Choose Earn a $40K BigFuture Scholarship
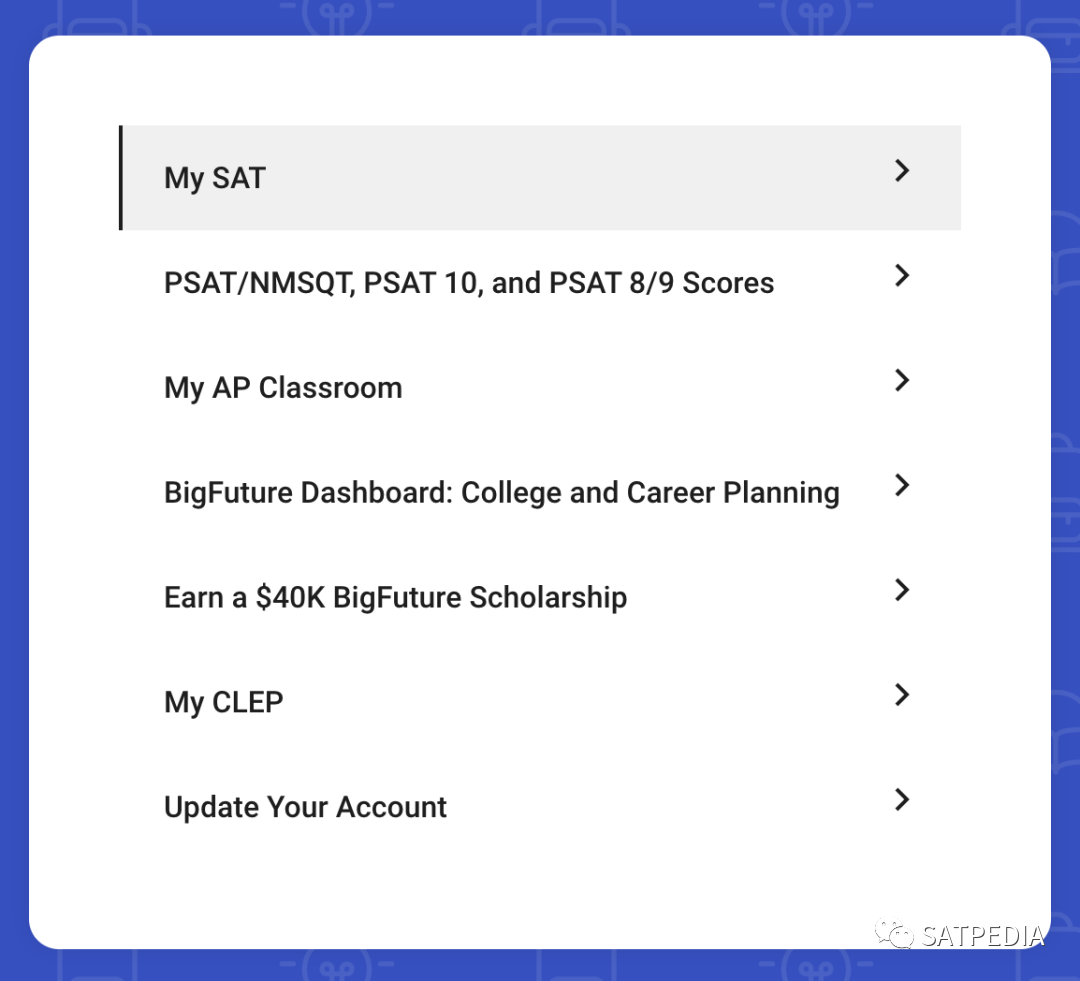Image resolution: width=1080 pixels, height=981 pixels. point(396,598)
